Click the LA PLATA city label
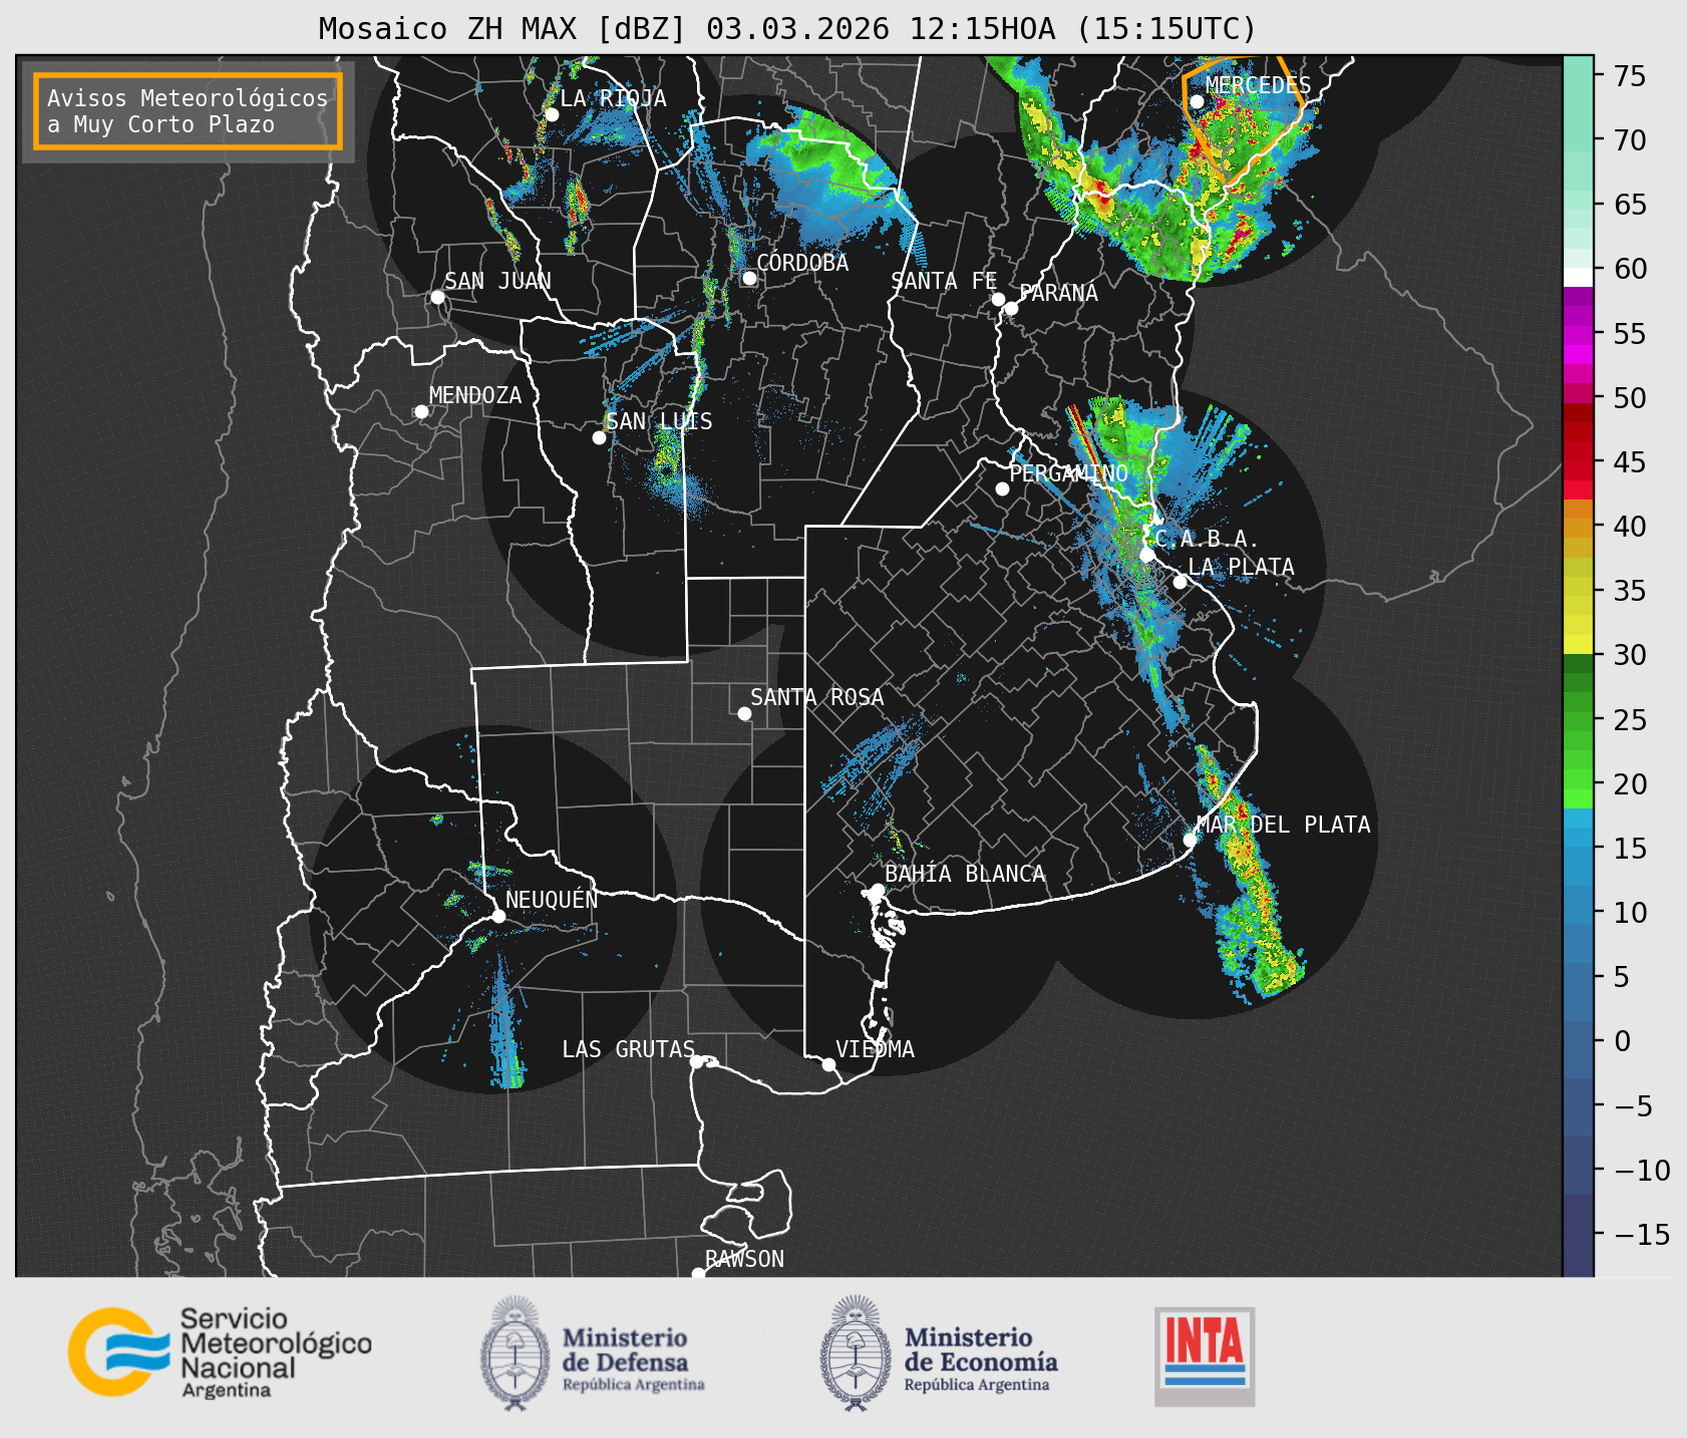1687x1438 pixels. [1241, 567]
